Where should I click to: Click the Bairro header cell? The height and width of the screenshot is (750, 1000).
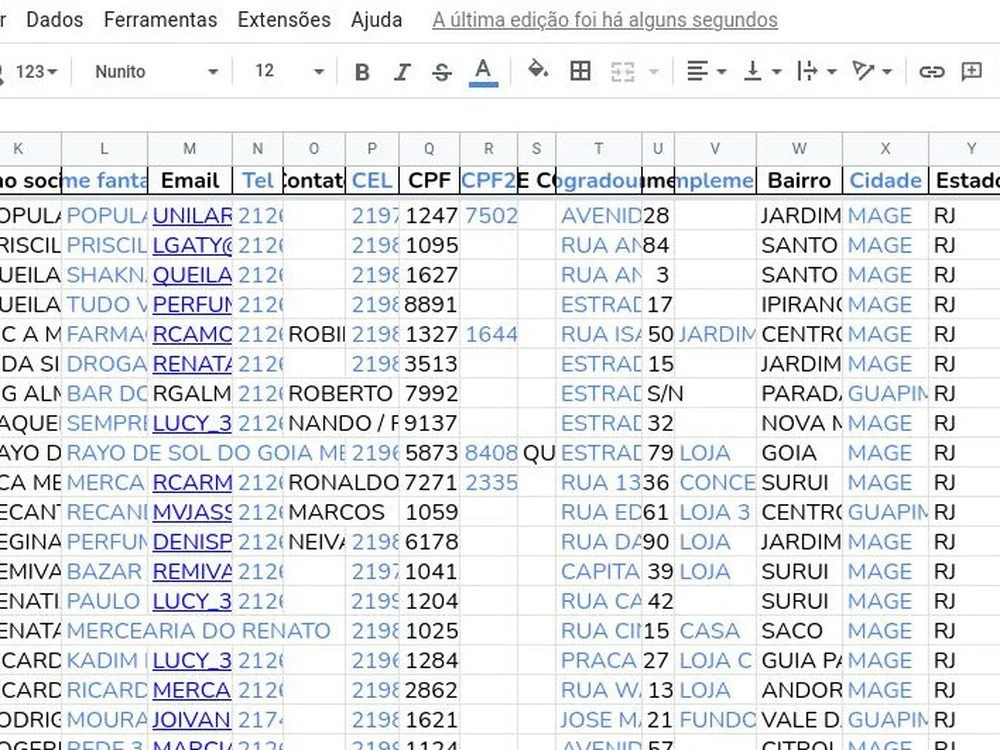point(799,180)
